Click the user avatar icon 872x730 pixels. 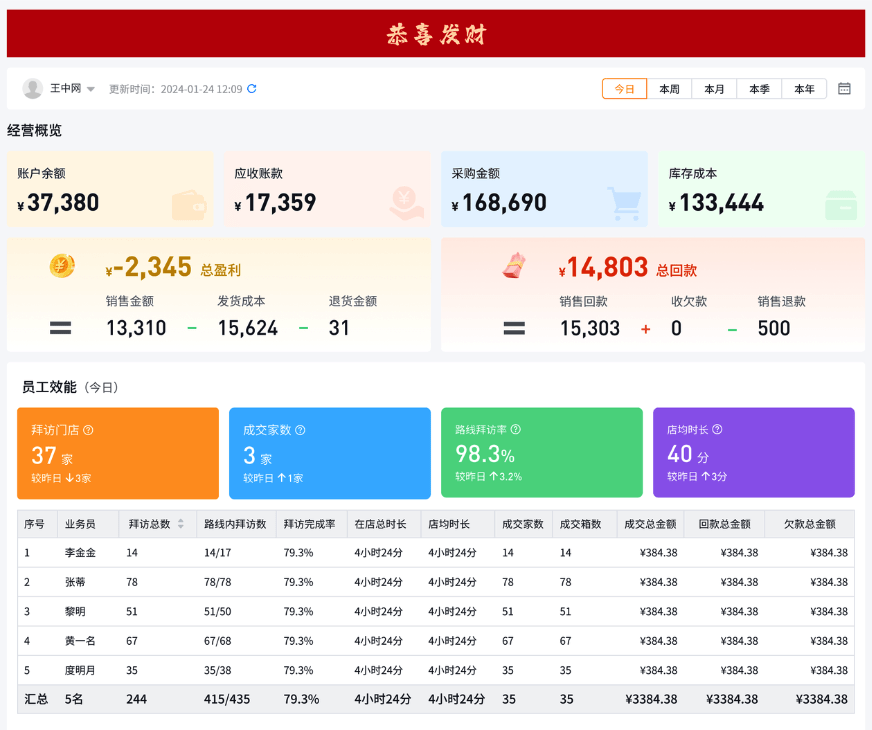[33, 89]
